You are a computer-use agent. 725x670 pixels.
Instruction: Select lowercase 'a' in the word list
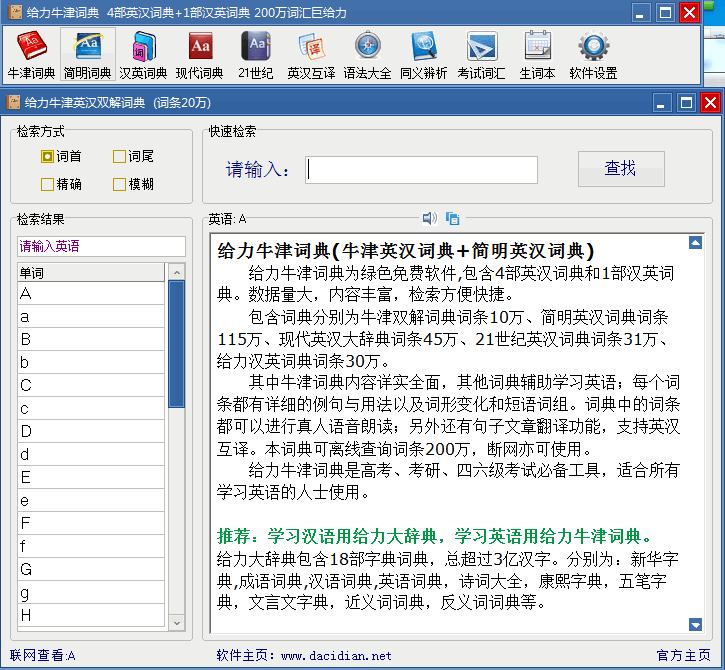click(x=91, y=316)
